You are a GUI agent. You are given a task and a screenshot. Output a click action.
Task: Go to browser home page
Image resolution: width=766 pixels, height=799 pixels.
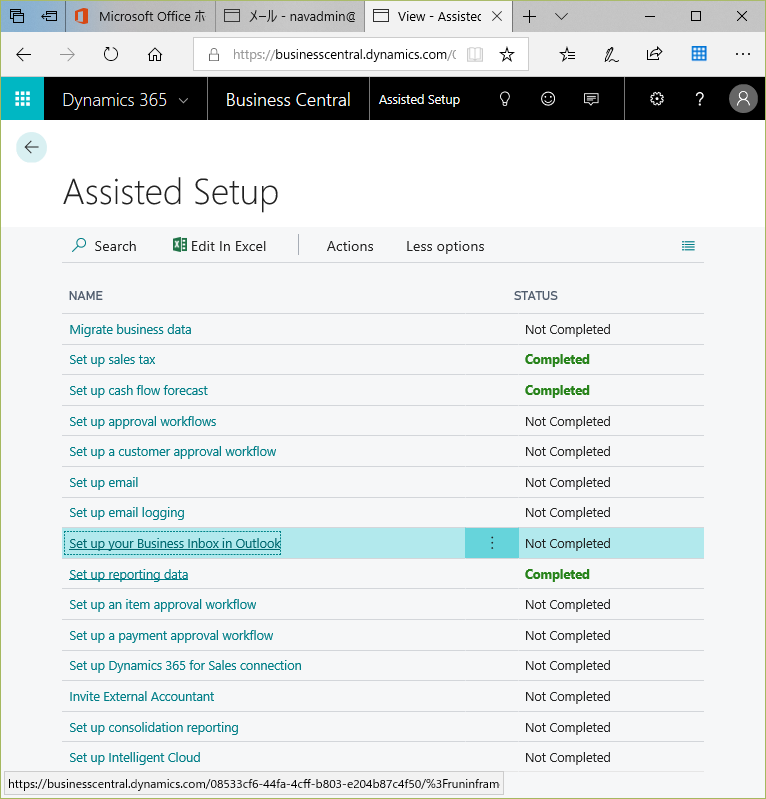coord(155,55)
